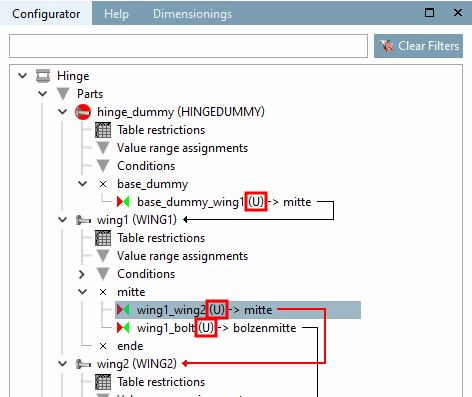Collapse the Hinge root node
The height and width of the screenshot is (397, 472).
tap(23, 76)
